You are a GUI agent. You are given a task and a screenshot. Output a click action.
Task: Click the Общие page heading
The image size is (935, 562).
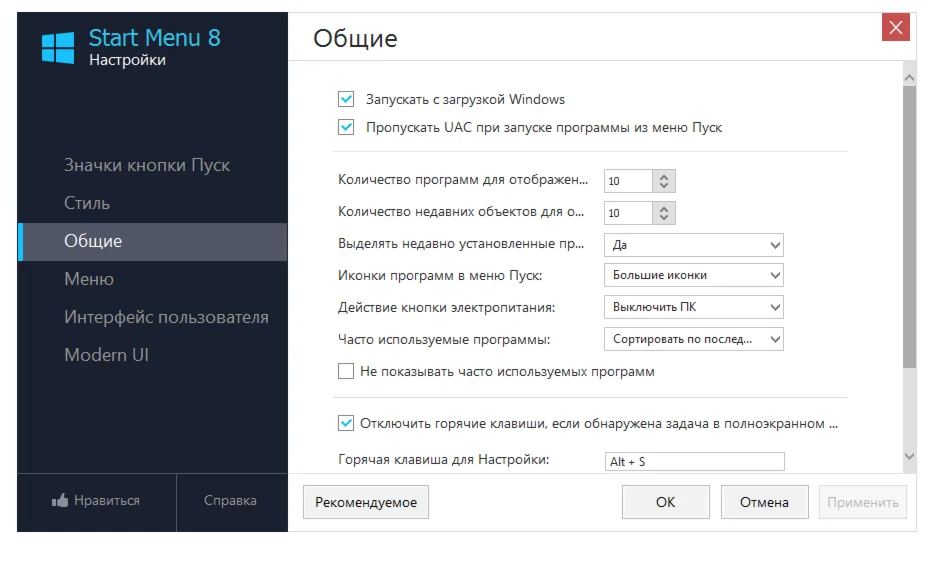click(355, 39)
